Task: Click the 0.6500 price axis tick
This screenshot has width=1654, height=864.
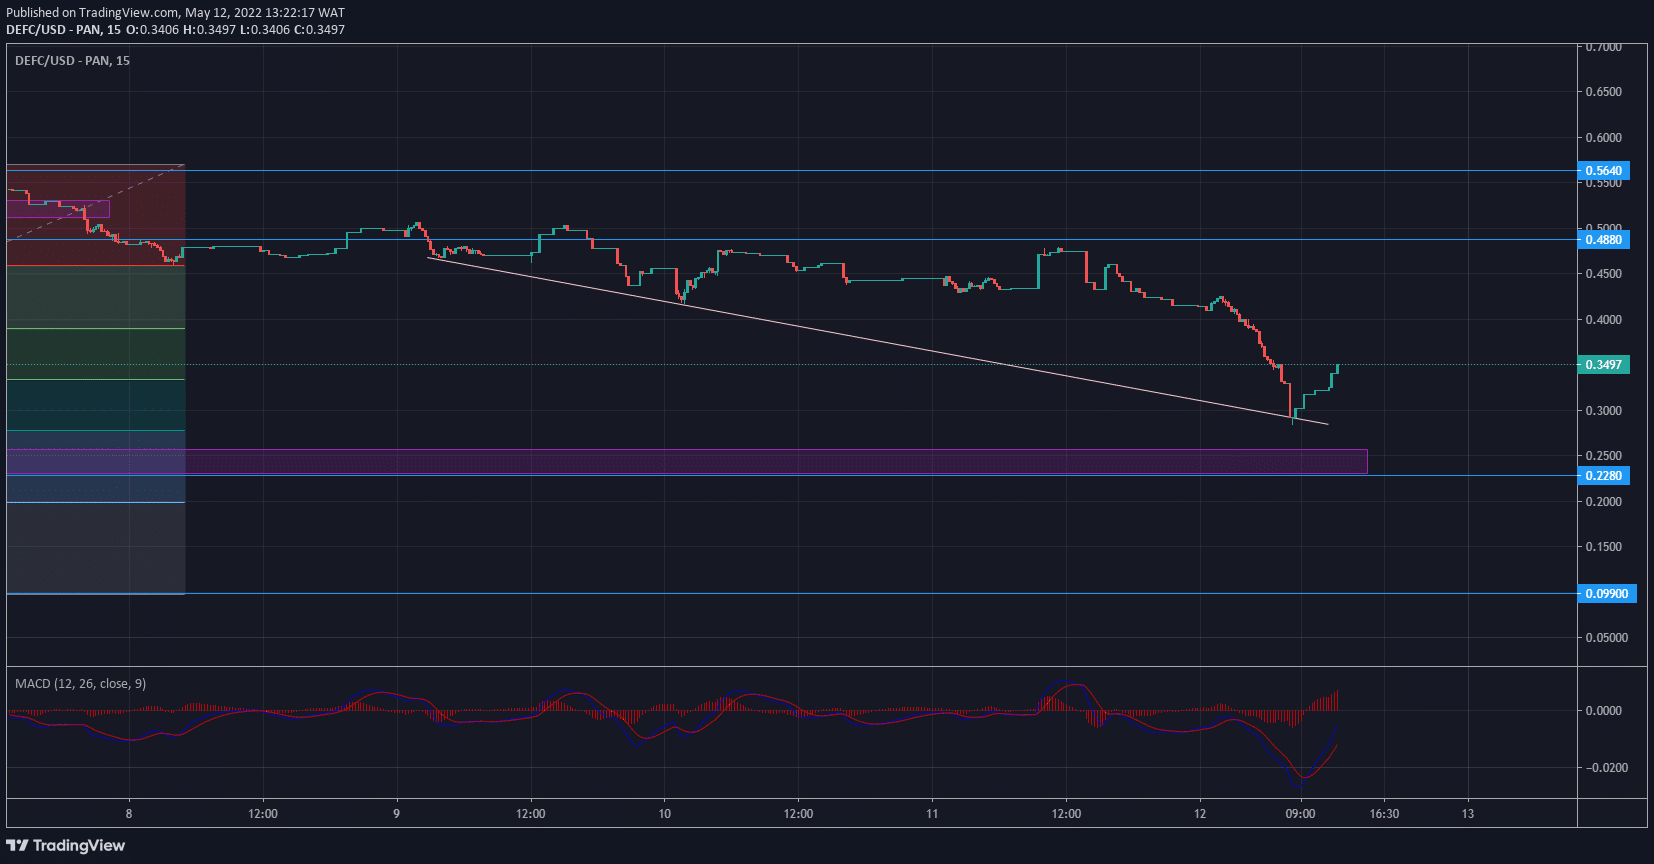Action: [1604, 92]
